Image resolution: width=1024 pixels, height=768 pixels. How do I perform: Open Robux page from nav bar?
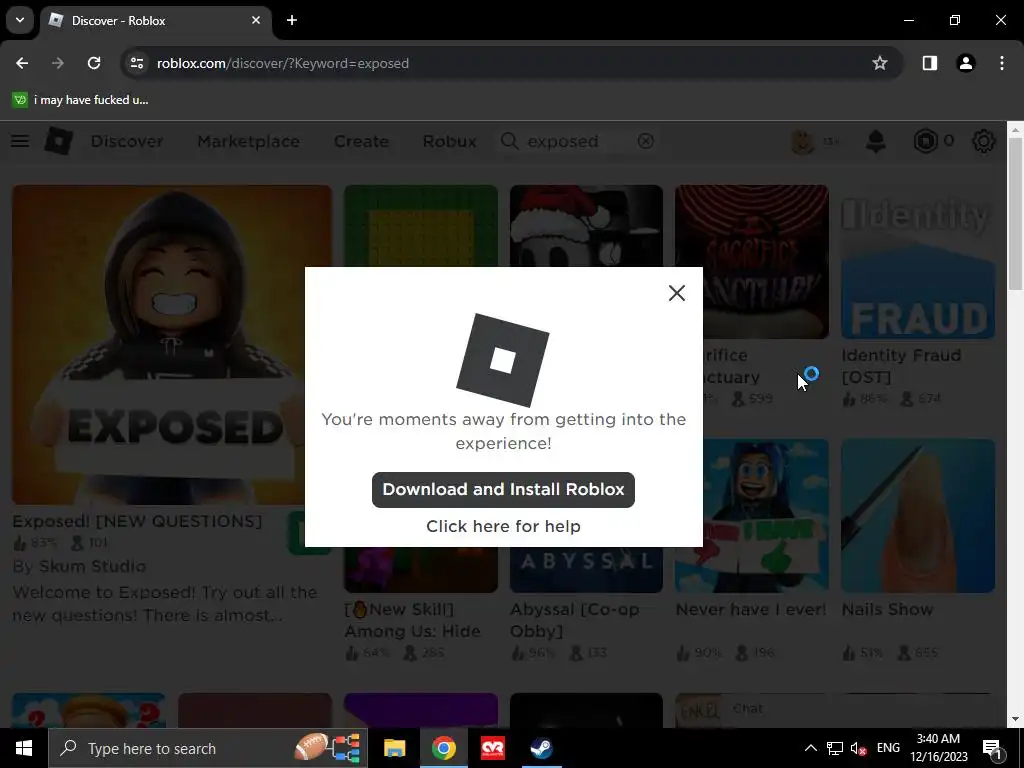click(449, 141)
